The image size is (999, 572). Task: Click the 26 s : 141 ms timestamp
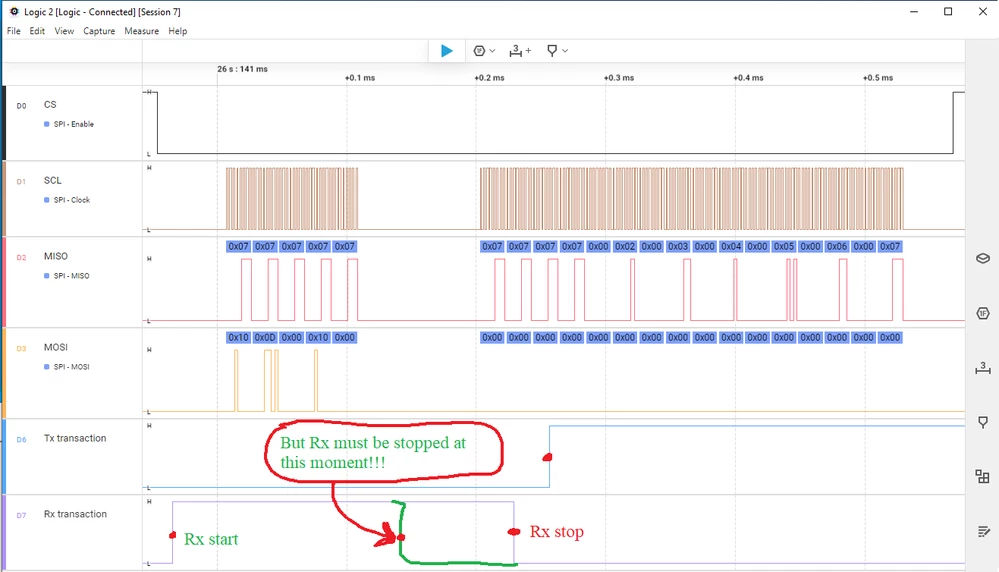click(242, 69)
